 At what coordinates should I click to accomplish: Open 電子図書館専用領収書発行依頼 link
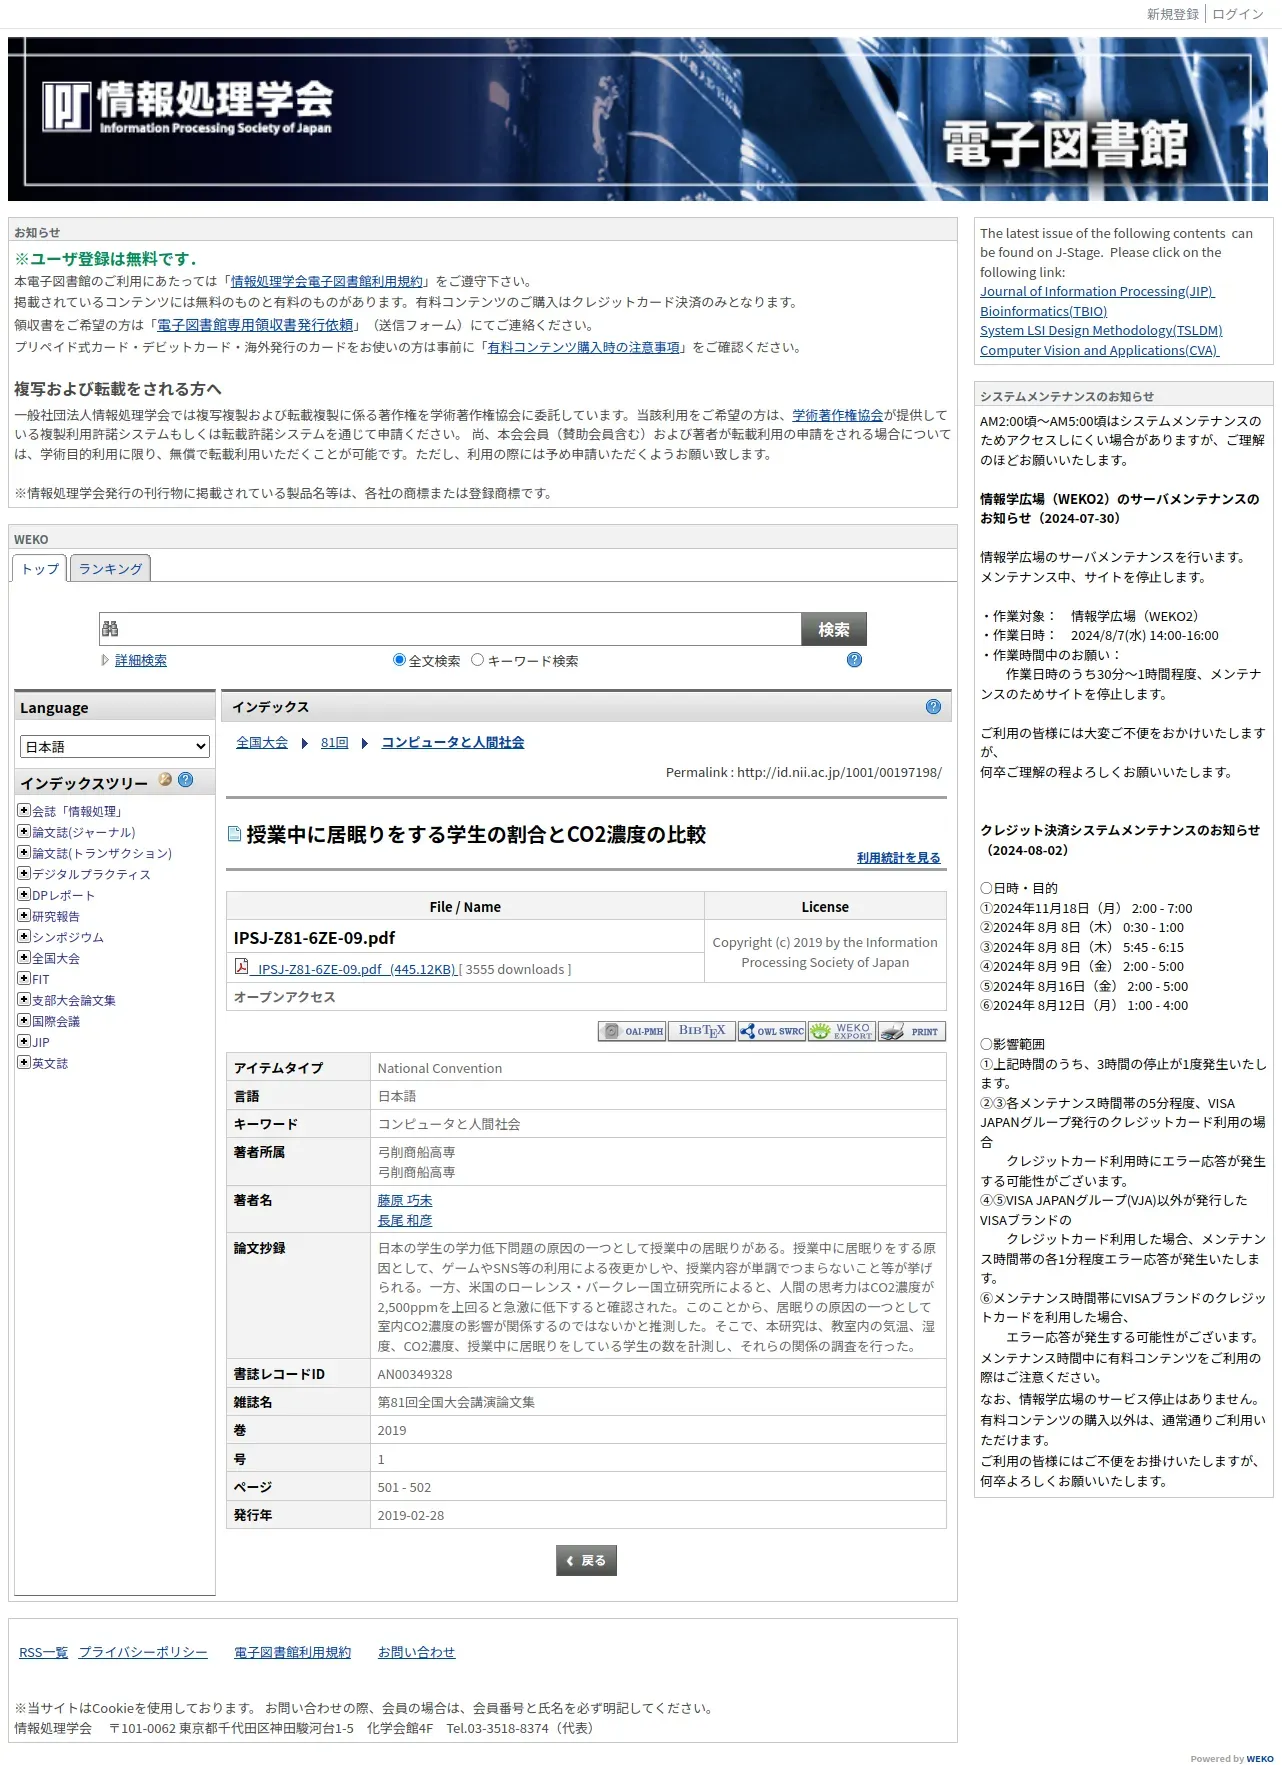(x=255, y=325)
